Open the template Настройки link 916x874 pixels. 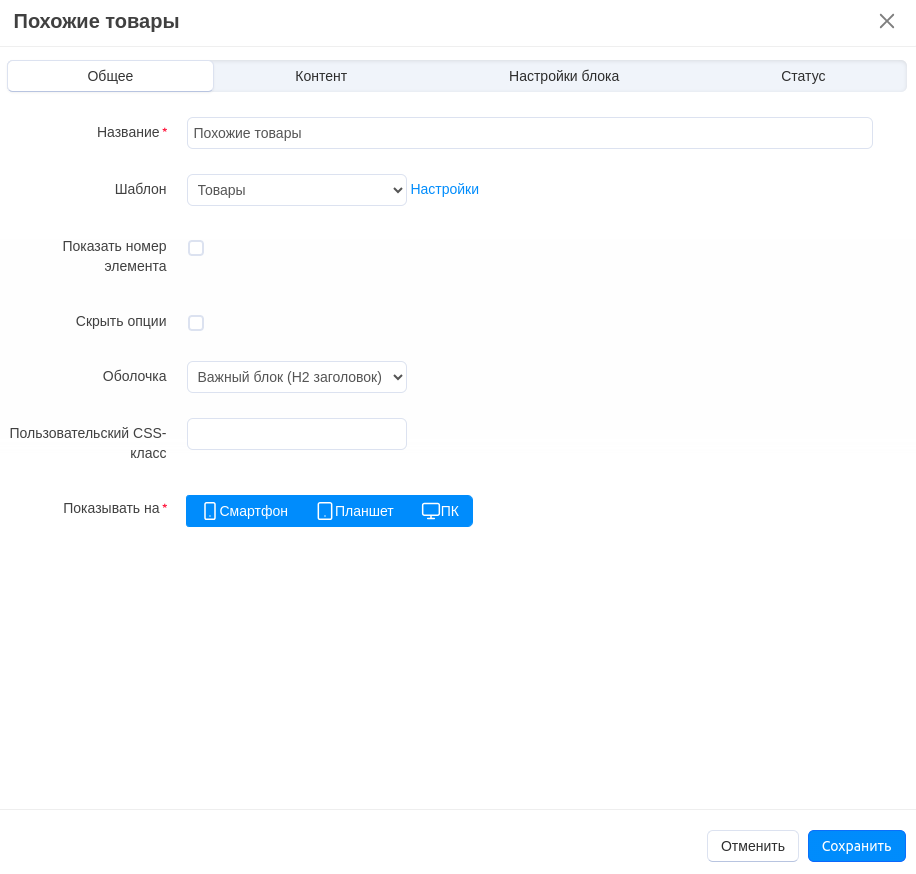[444, 189]
